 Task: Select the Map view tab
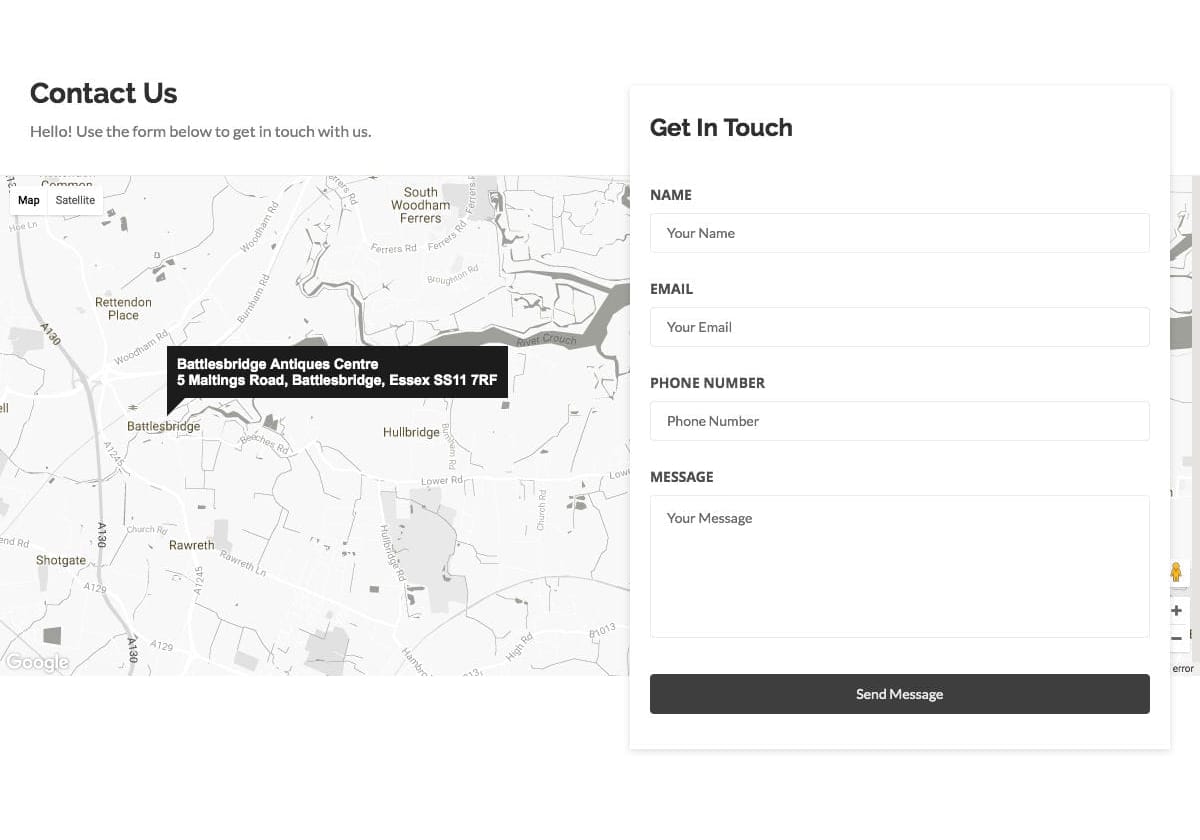tap(29, 200)
